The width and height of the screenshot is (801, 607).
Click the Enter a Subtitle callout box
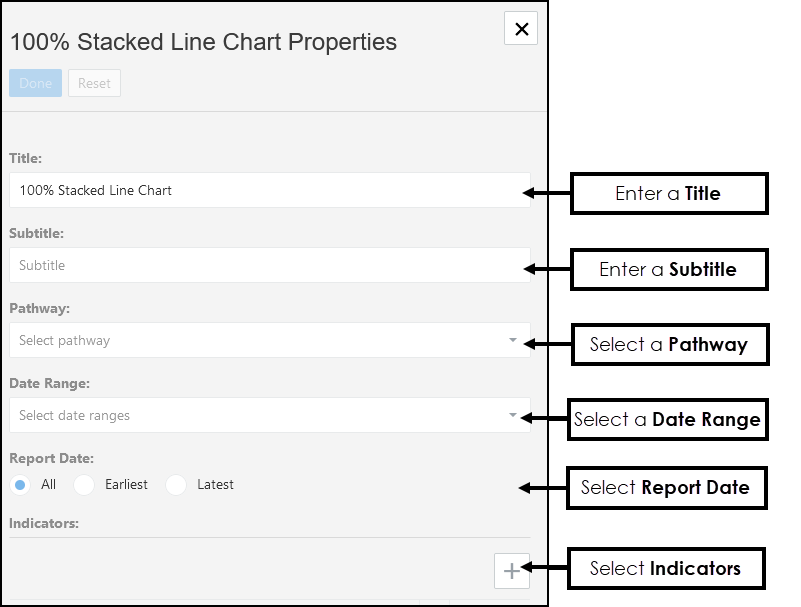click(668, 270)
